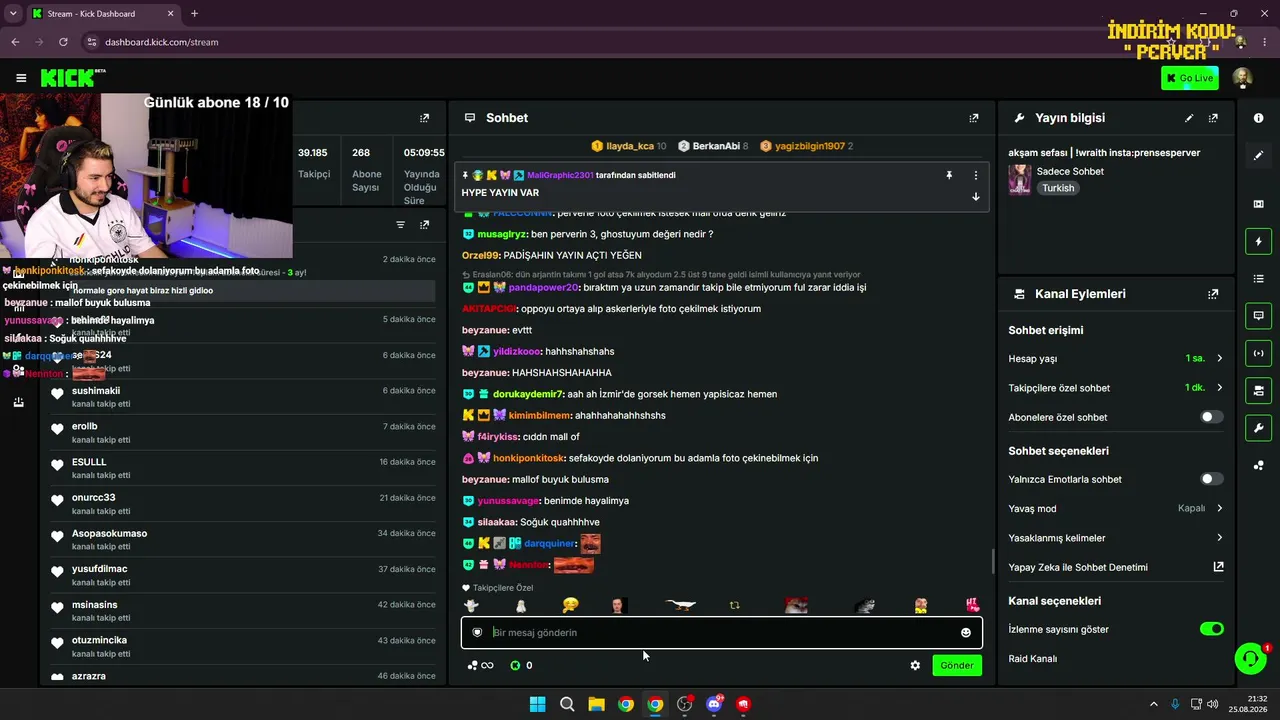
Task: Open the profile avatar menu
Action: 1242,78
